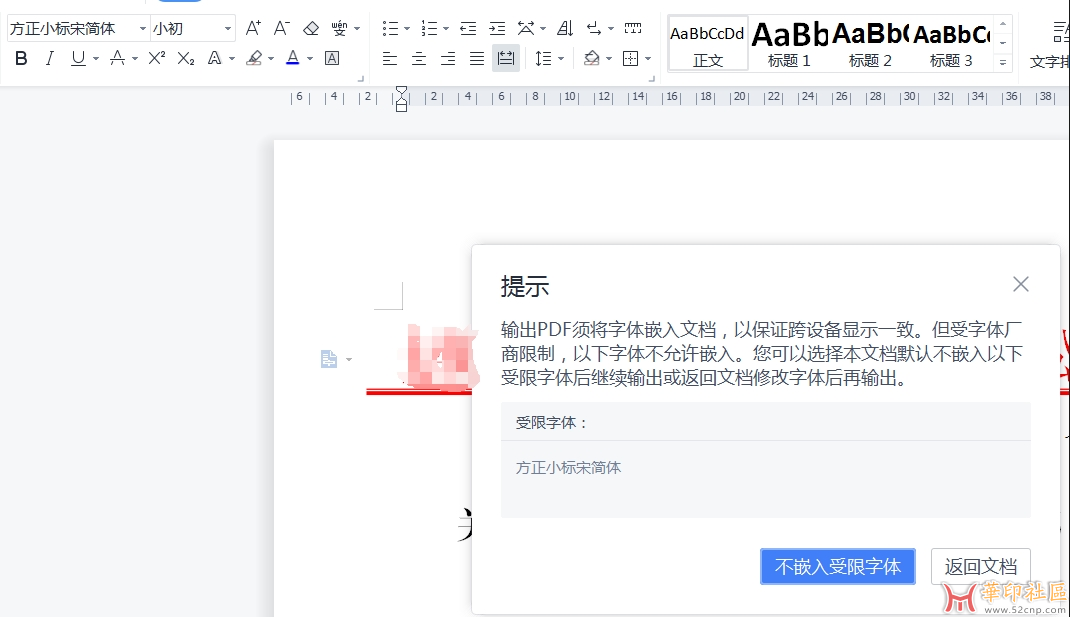Insert numbered list
This screenshot has height=617, width=1070.
click(x=429, y=28)
